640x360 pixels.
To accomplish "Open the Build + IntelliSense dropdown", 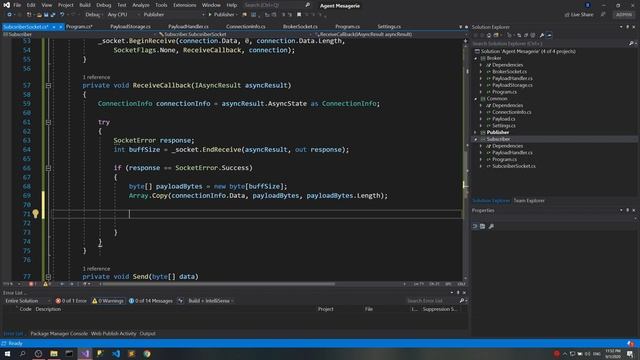I will (211, 301).
